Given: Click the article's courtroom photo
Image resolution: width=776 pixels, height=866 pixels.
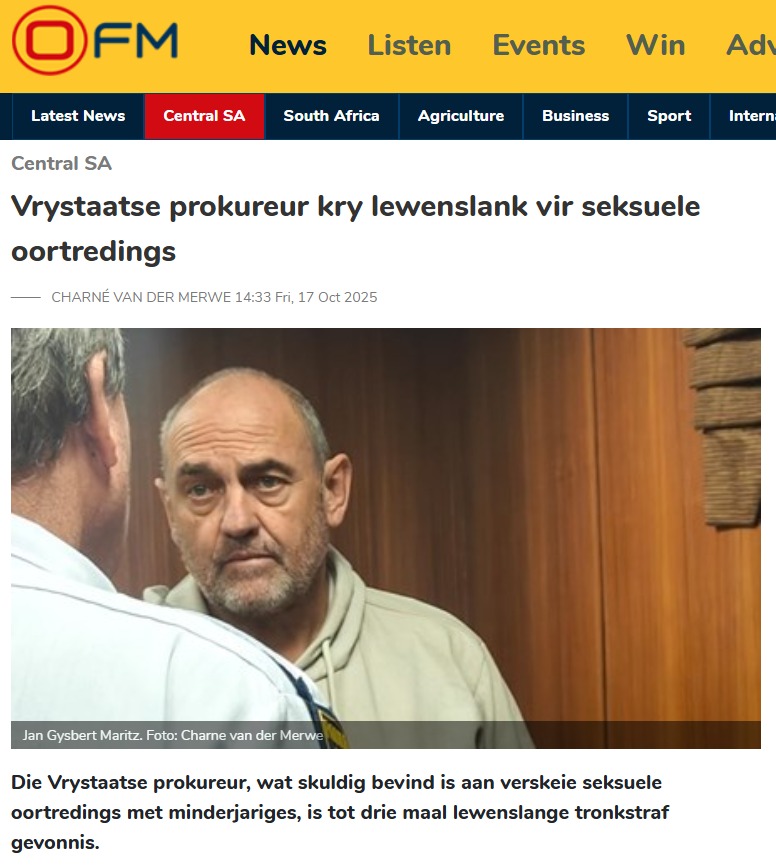Looking at the screenshot, I should click(x=386, y=538).
